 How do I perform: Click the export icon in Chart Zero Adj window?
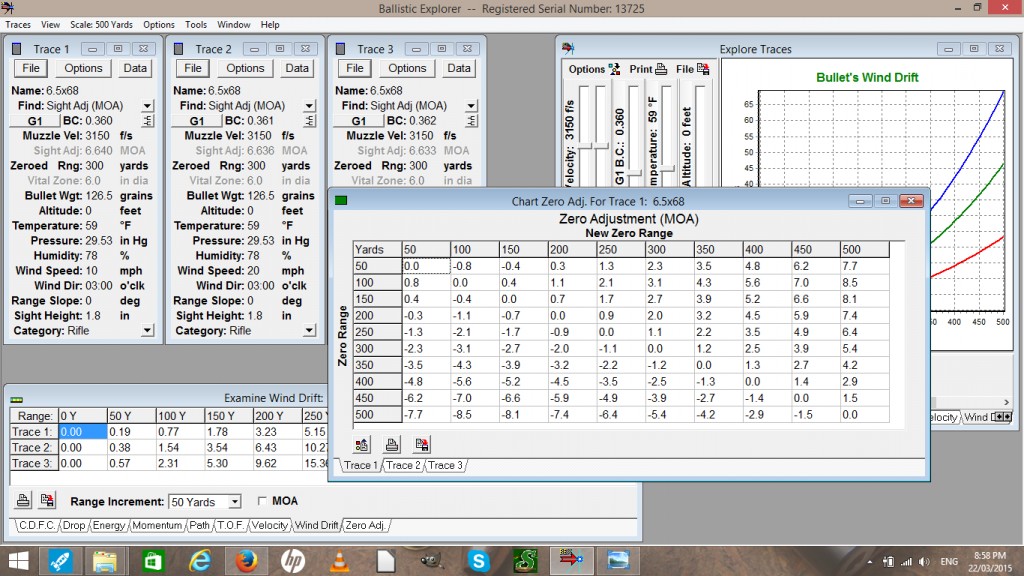(x=420, y=444)
